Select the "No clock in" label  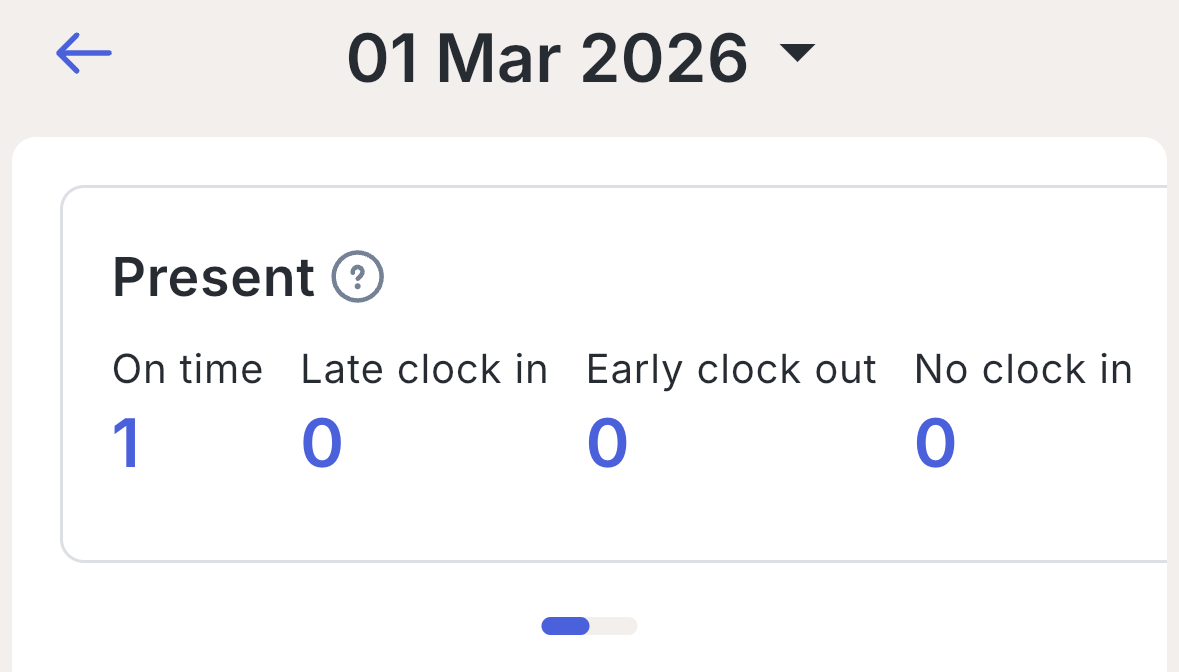pos(1023,370)
